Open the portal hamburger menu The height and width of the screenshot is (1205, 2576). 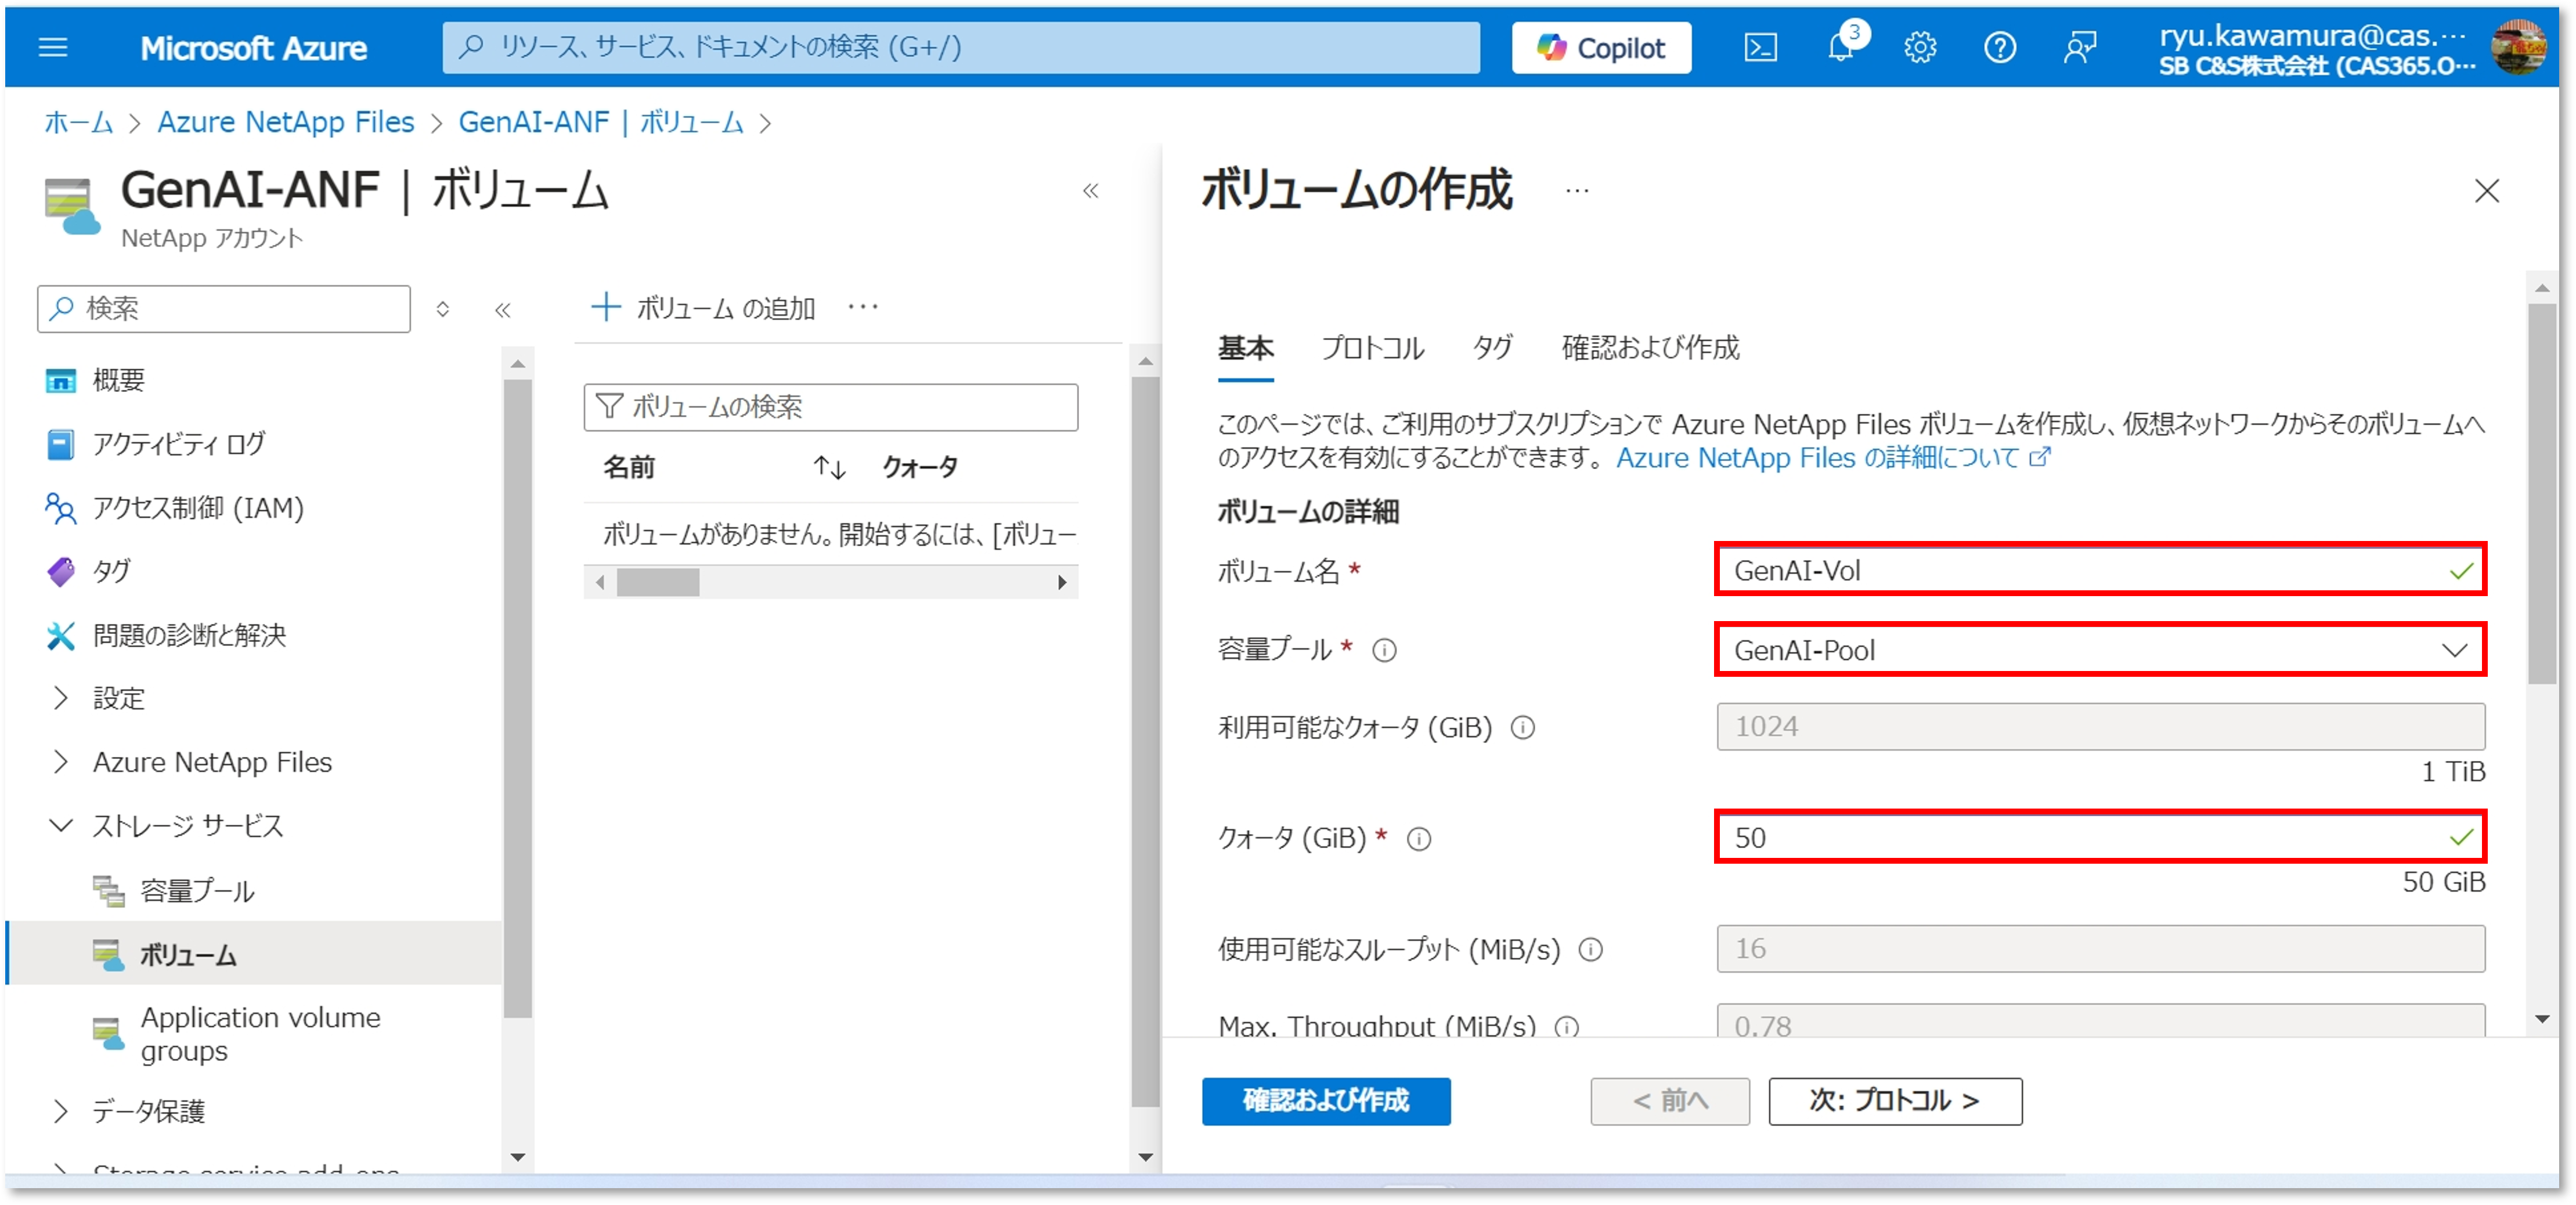[53, 47]
